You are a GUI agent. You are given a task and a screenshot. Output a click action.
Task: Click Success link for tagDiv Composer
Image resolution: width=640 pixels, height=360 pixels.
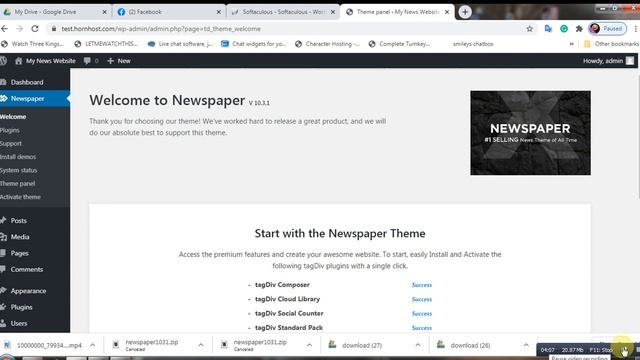(x=422, y=285)
